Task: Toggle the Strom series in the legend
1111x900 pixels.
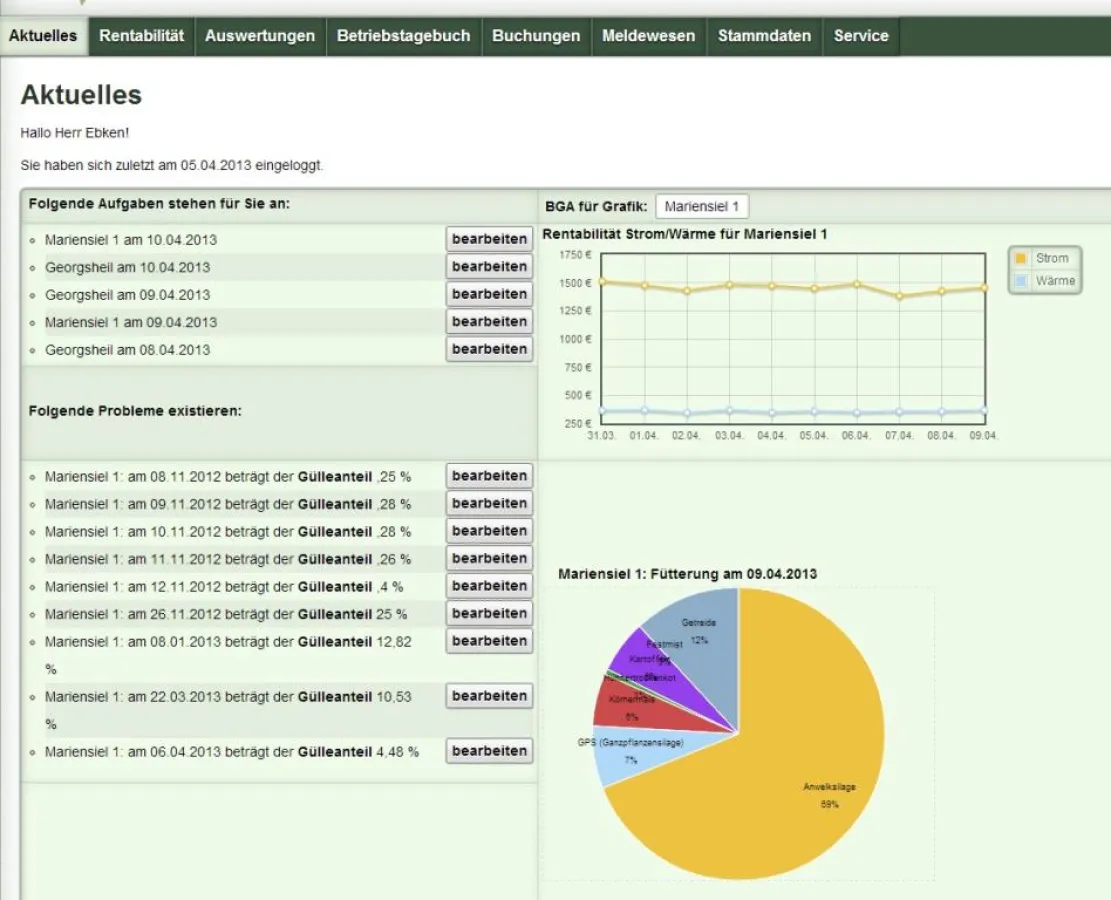Action: [x=1044, y=257]
